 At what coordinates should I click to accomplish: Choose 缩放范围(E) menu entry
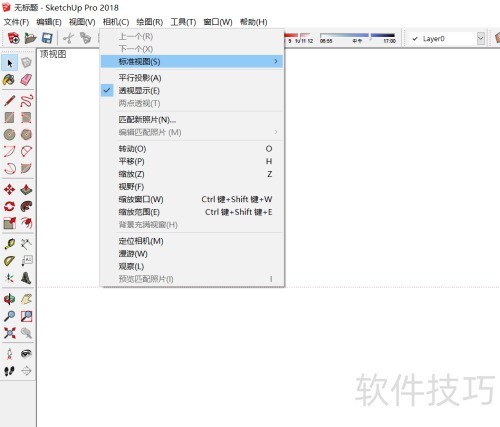click(192, 212)
